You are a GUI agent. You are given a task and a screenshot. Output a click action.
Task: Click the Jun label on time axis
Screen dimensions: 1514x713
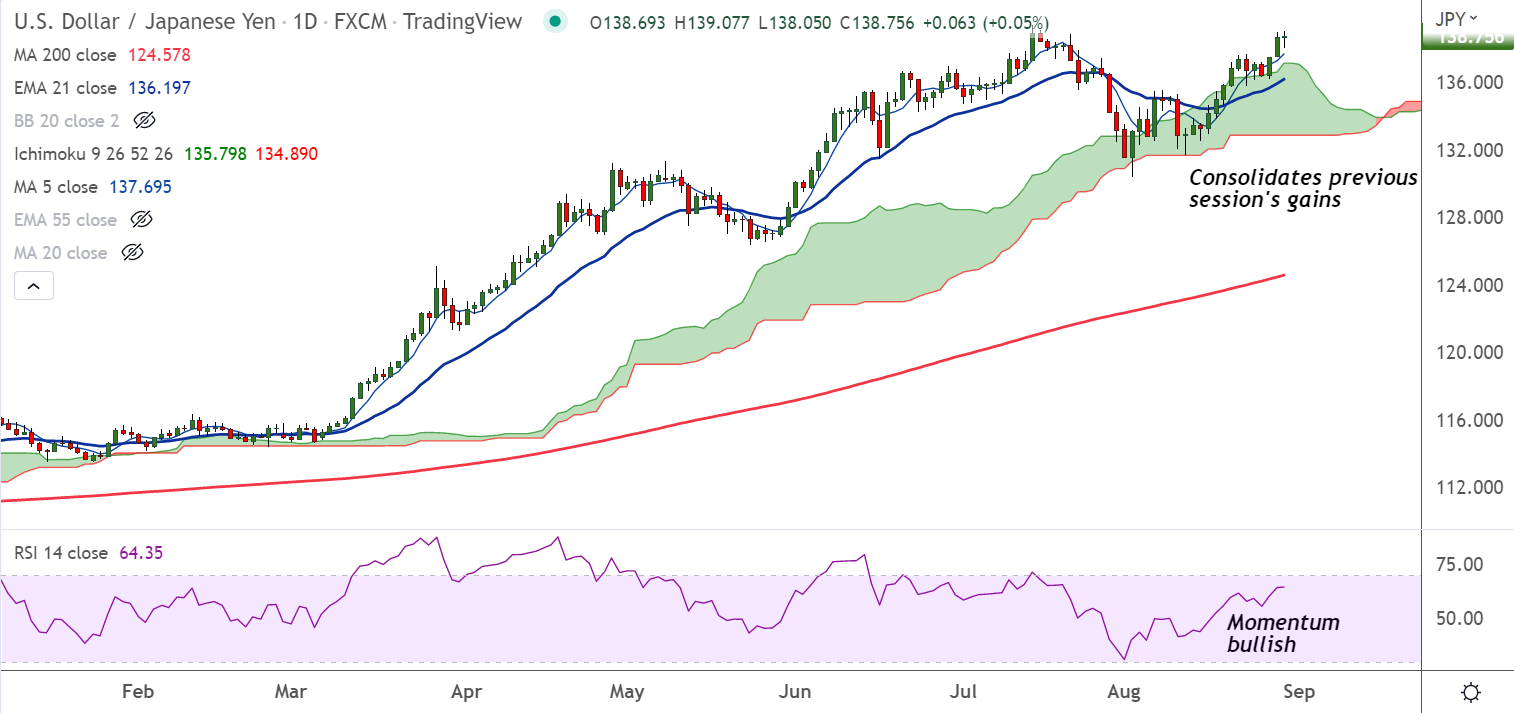pyautogui.click(x=796, y=691)
